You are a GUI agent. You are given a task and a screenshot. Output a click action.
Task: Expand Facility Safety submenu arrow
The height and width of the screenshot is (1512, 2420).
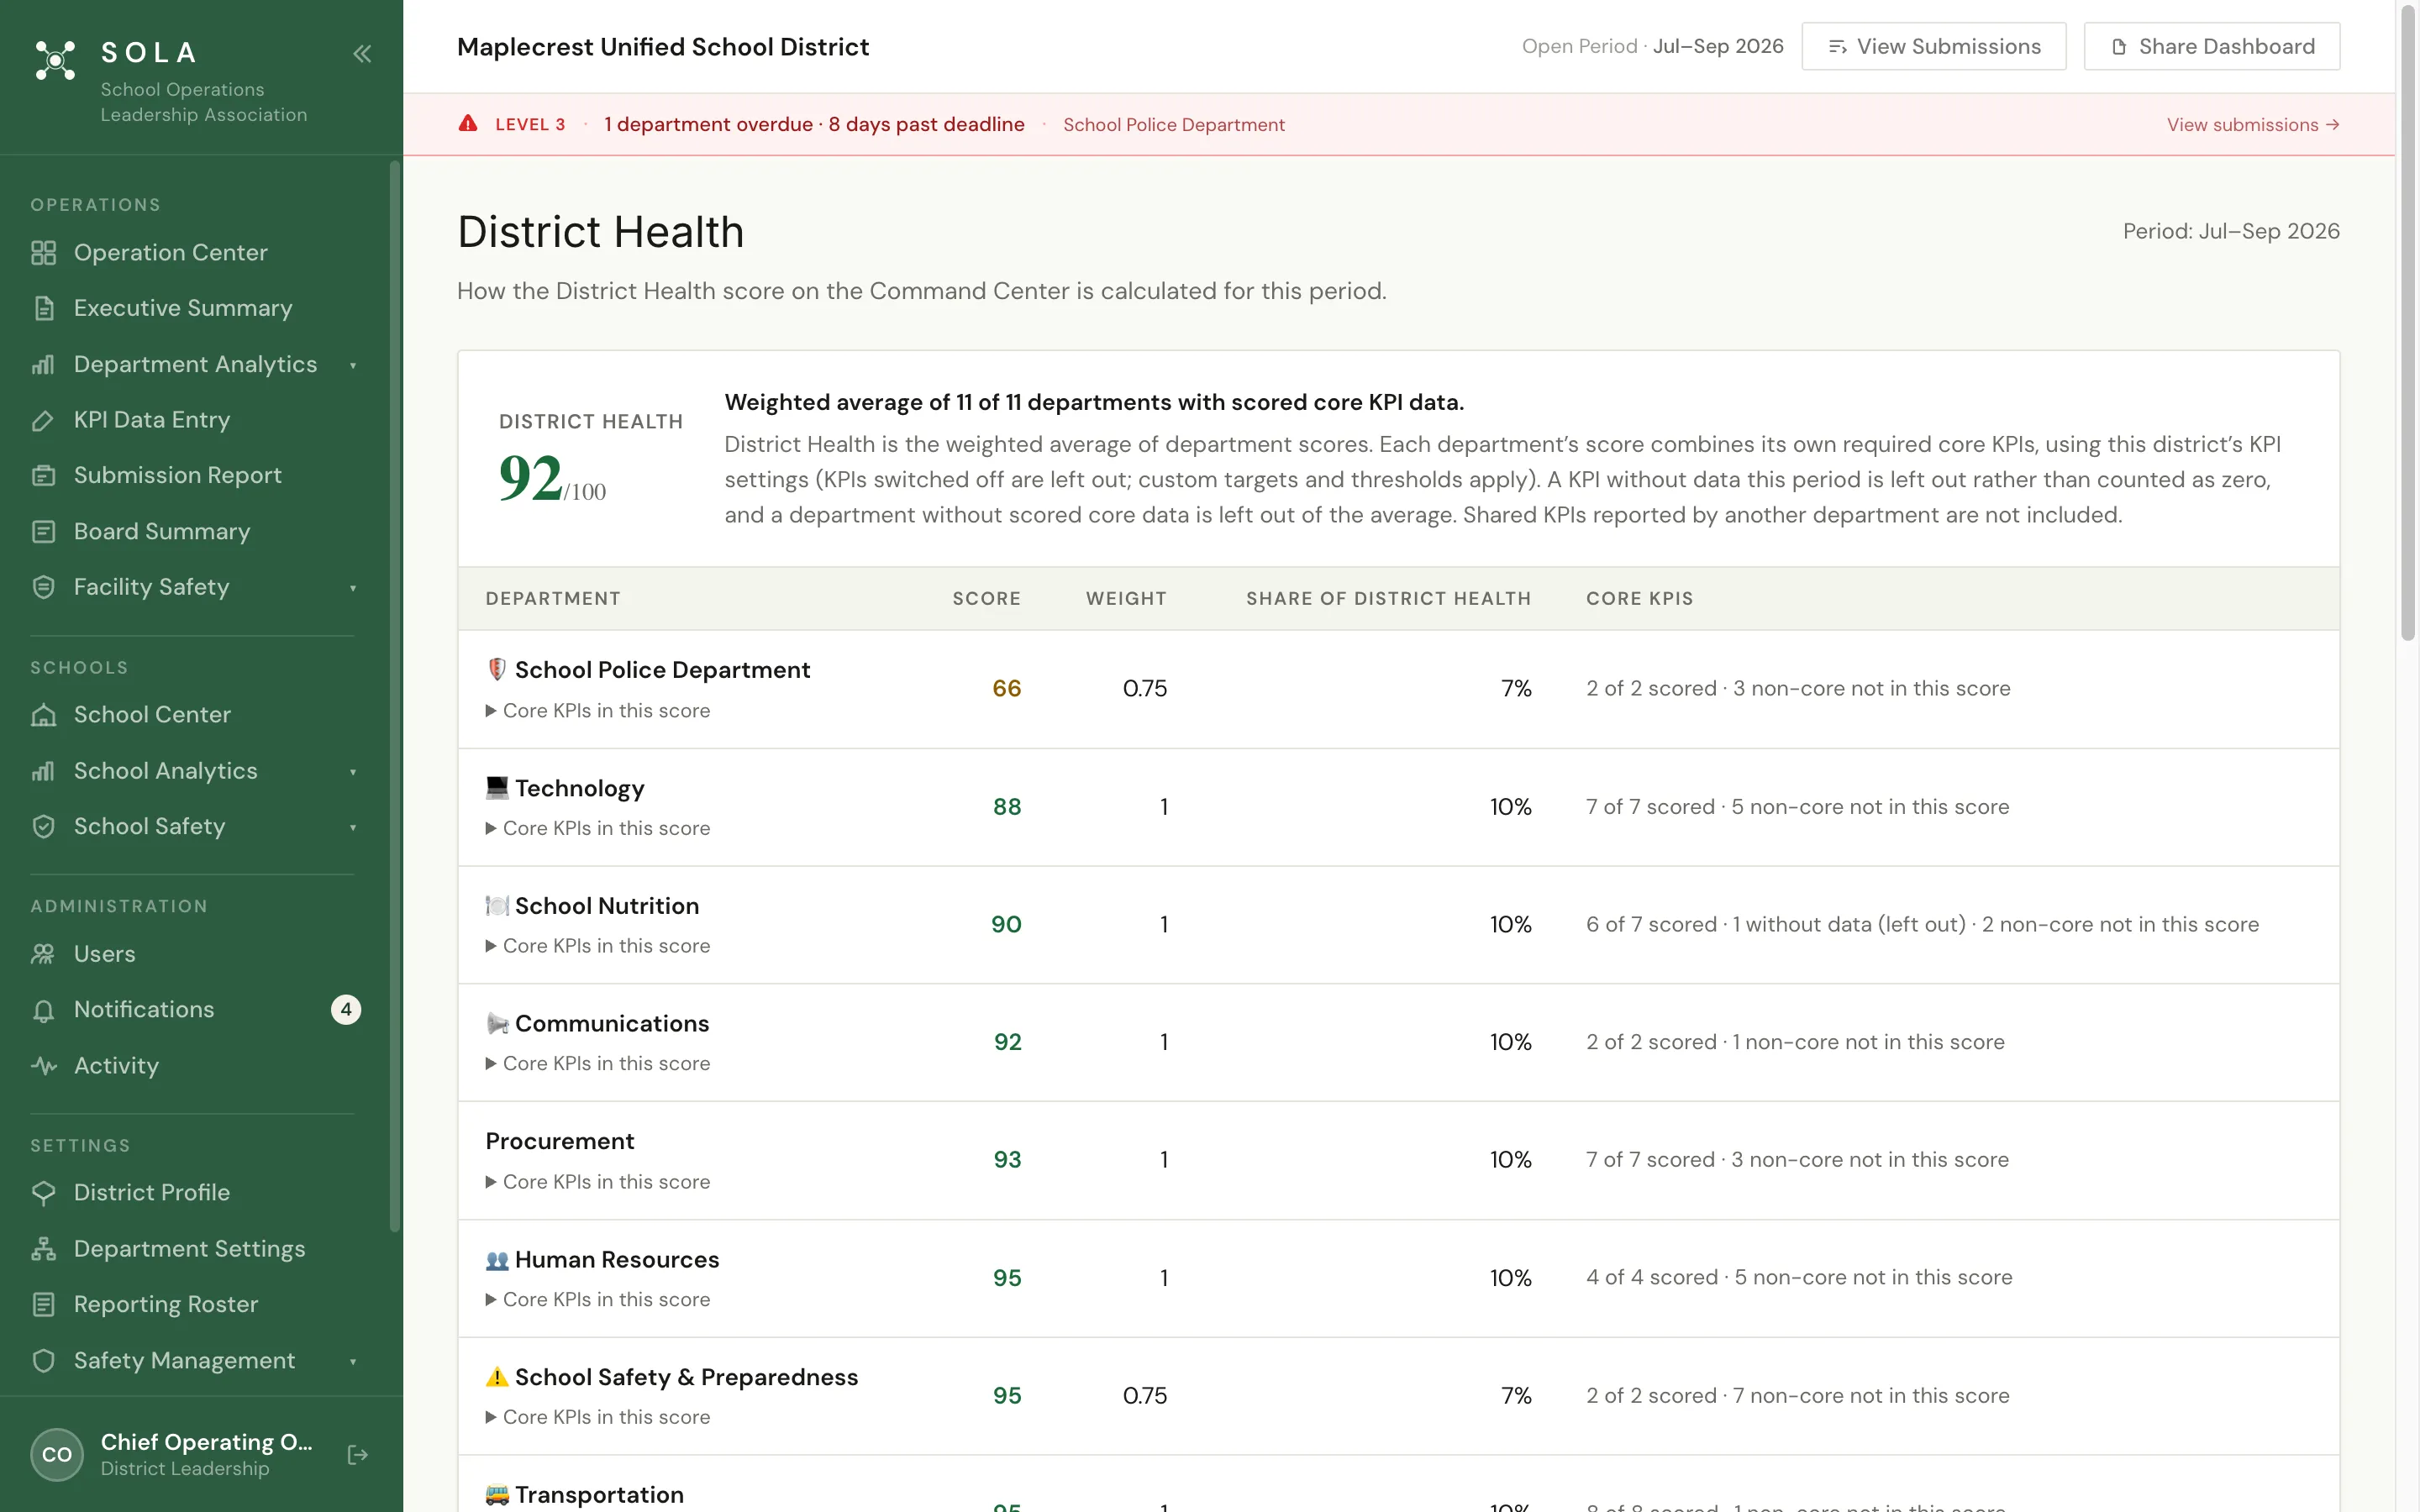[x=353, y=588]
